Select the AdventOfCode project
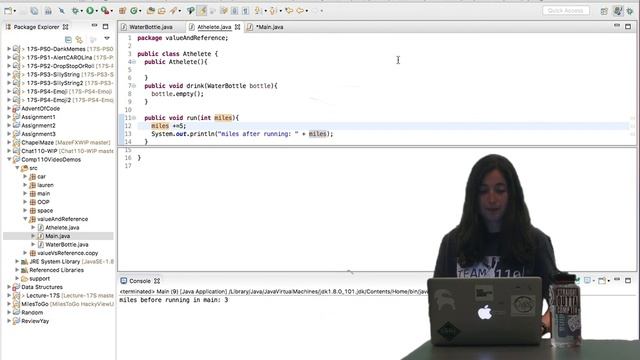 click(40, 109)
